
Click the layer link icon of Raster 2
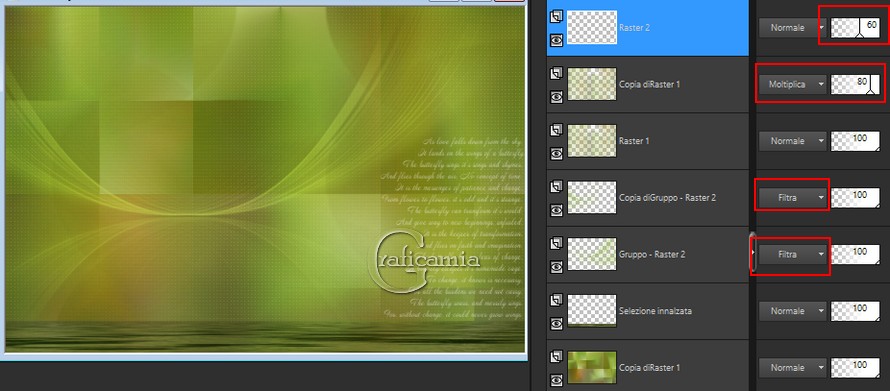pos(556,17)
